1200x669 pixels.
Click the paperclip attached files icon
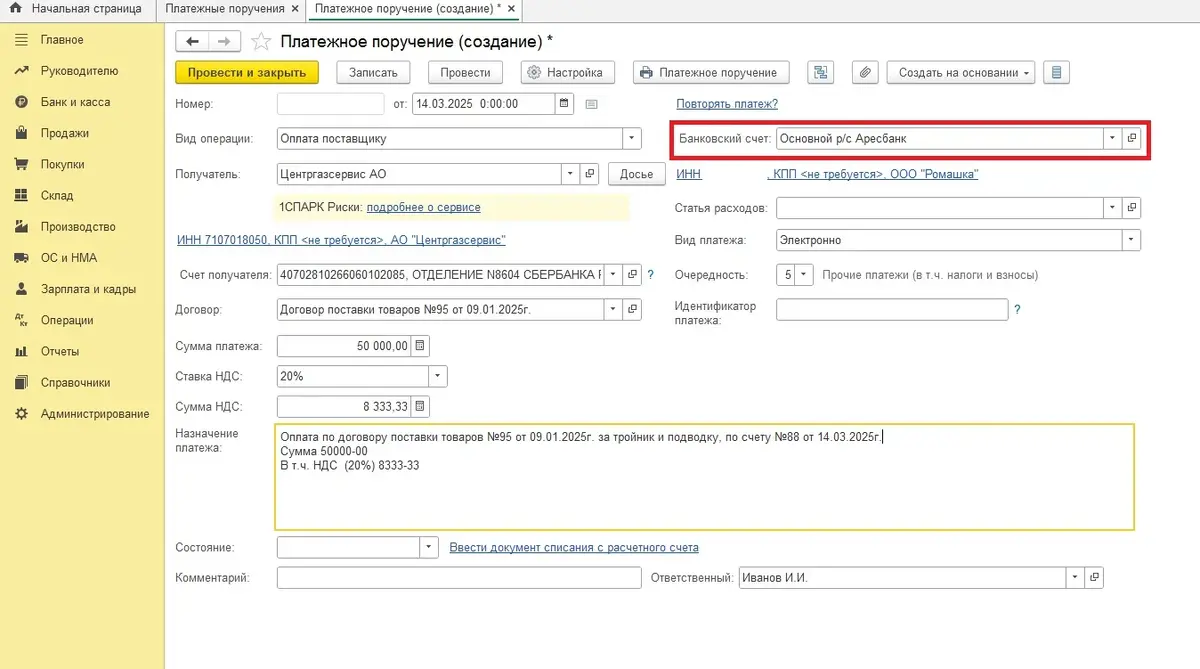(865, 72)
